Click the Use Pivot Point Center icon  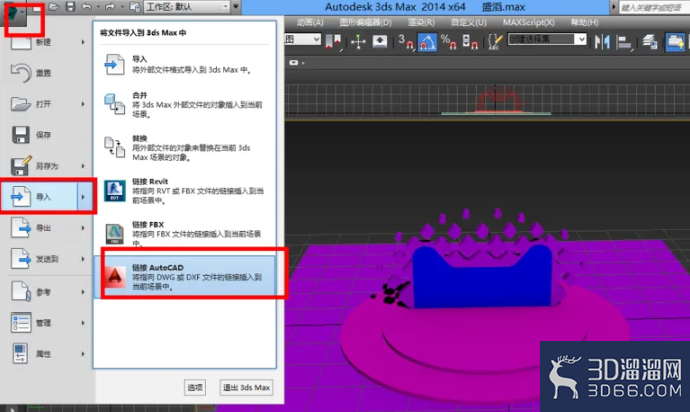(x=333, y=42)
